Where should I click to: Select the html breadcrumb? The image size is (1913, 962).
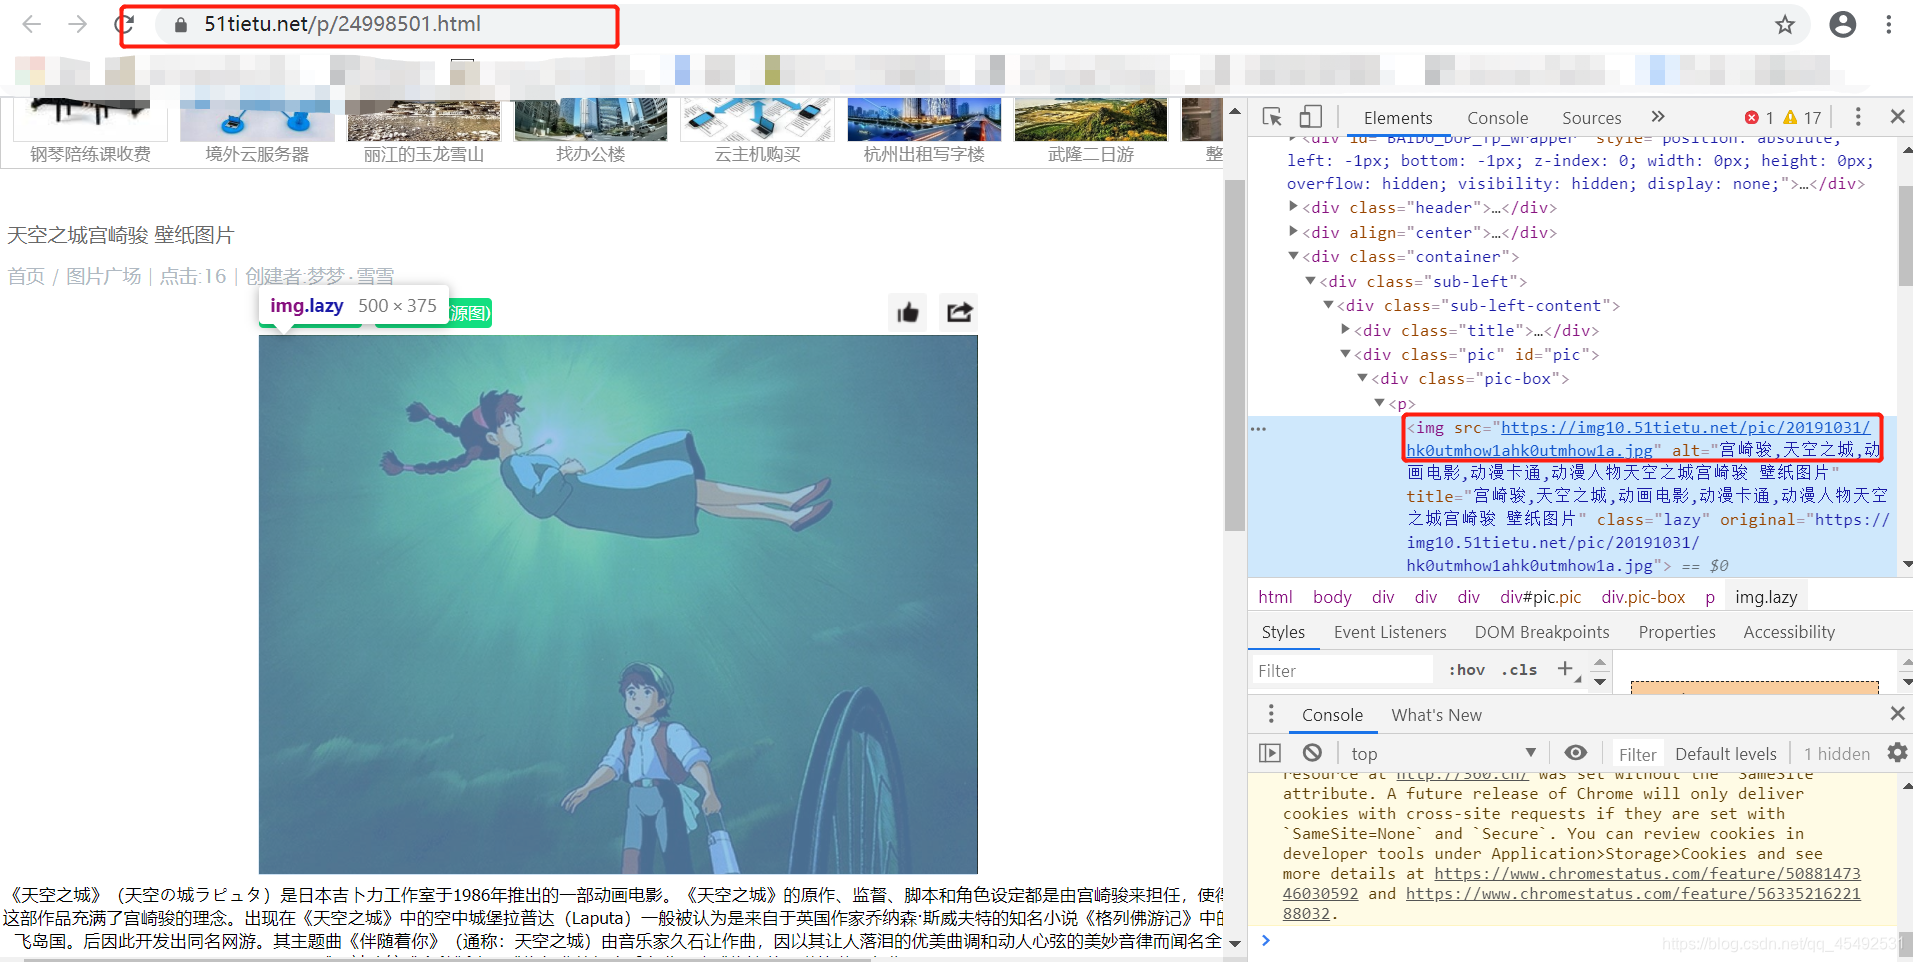[x=1275, y=597]
